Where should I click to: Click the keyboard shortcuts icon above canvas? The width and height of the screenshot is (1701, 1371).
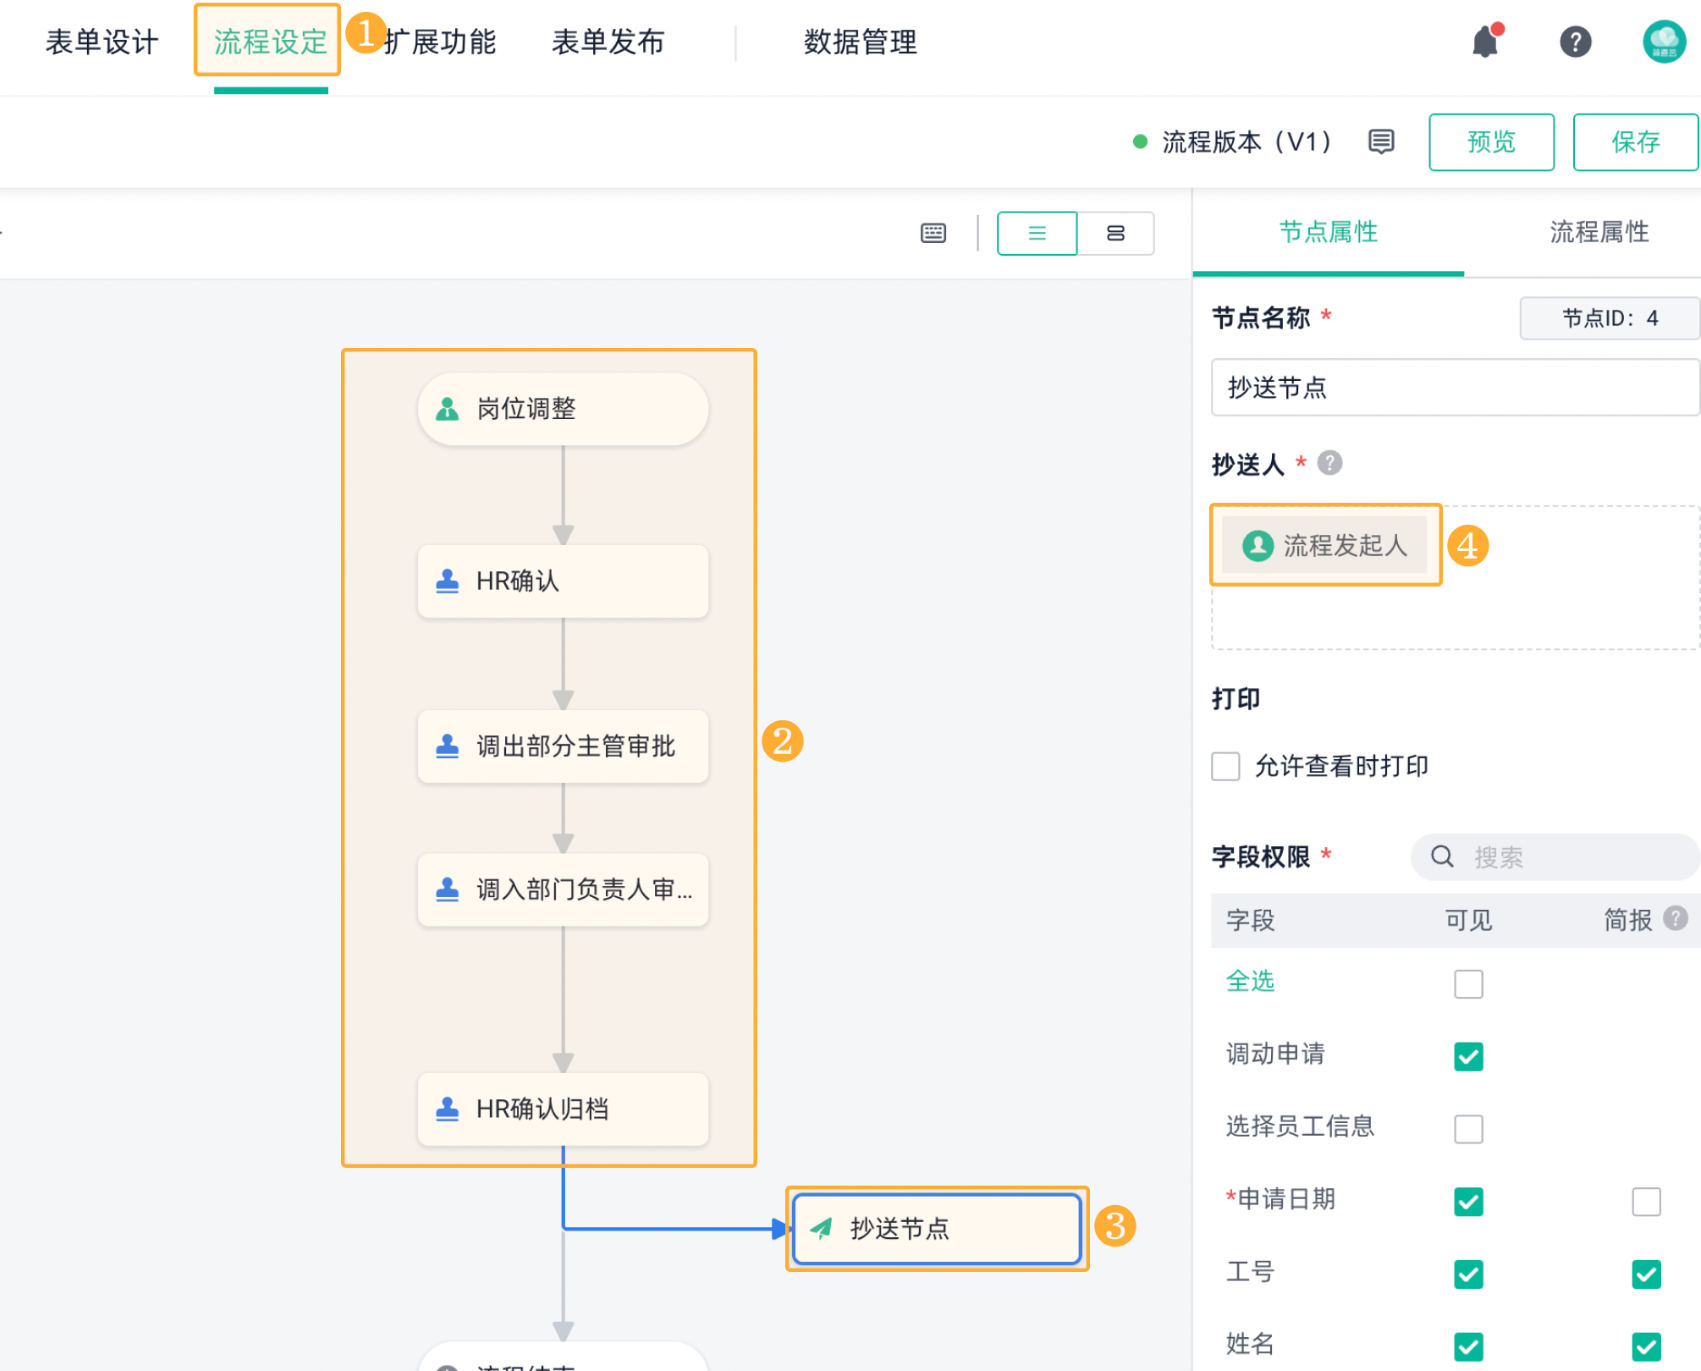933,233
